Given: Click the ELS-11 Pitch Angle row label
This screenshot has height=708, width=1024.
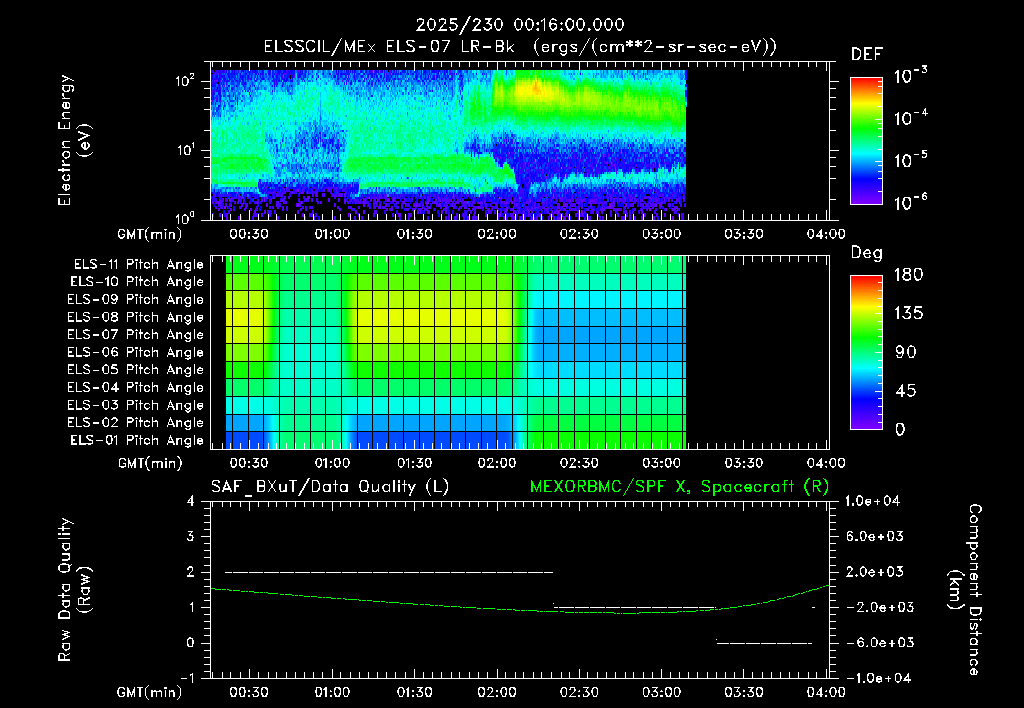Looking at the screenshot, I should [x=138, y=265].
